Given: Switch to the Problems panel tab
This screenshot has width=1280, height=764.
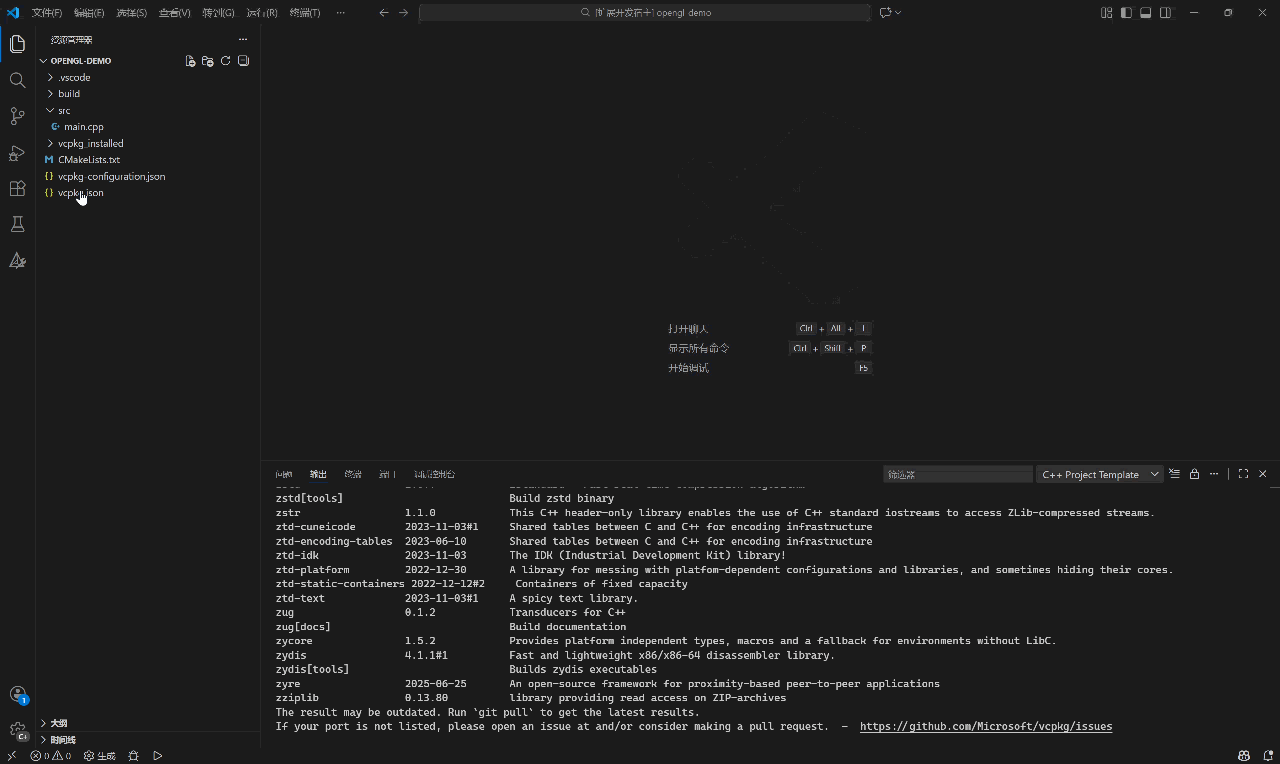Looking at the screenshot, I should point(284,474).
